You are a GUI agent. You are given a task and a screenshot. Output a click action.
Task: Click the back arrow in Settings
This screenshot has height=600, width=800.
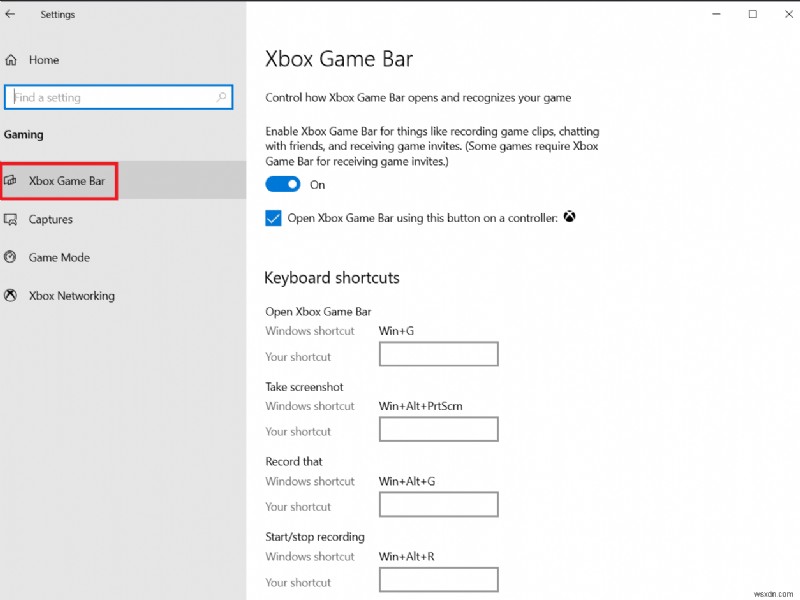[10, 14]
